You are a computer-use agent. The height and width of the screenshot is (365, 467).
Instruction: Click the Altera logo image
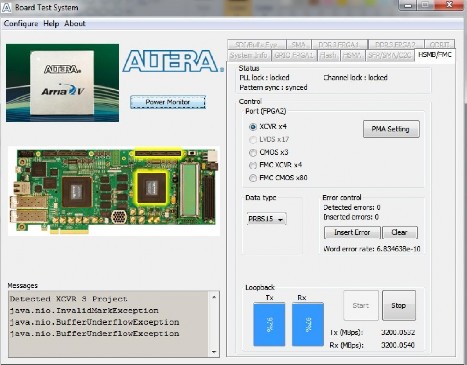click(x=173, y=61)
